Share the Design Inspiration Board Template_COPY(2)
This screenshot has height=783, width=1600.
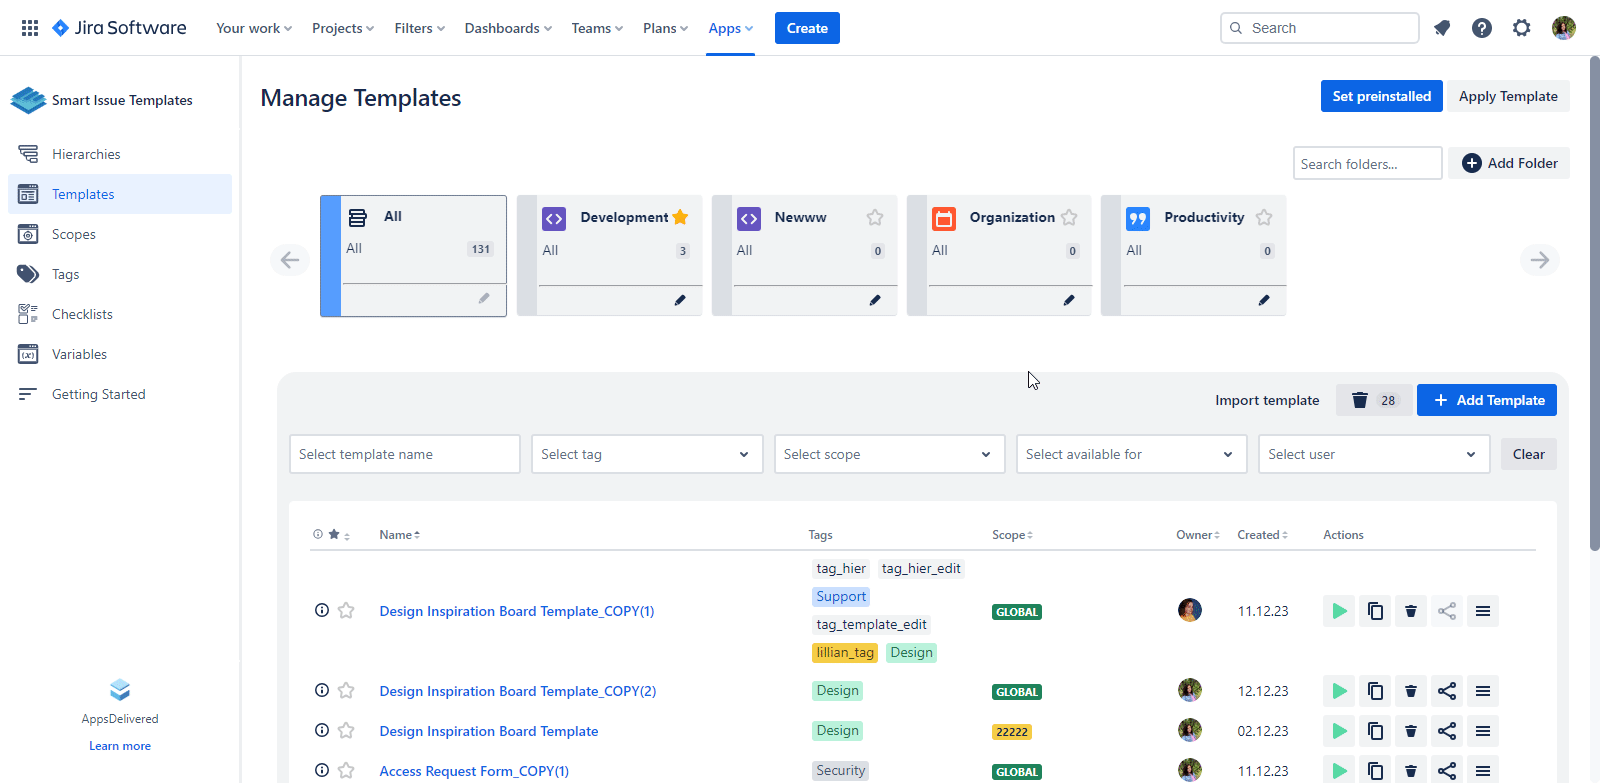pyautogui.click(x=1447, y=691)
